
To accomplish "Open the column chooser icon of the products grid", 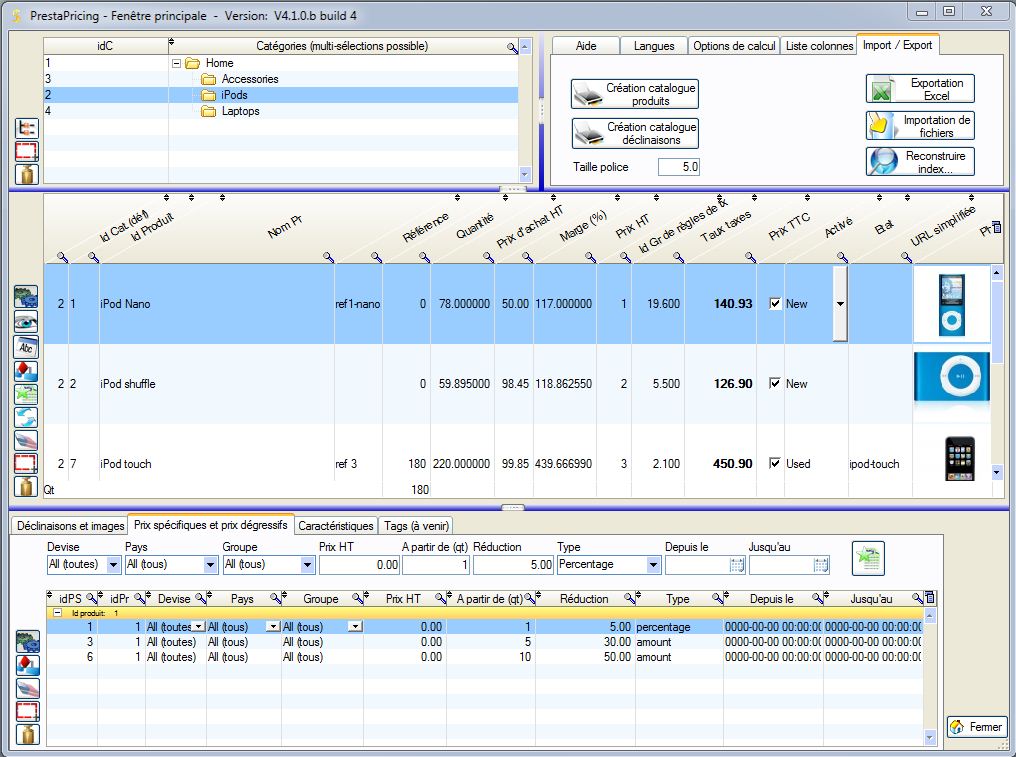I will pyautogui.click(x=997, y=227).
